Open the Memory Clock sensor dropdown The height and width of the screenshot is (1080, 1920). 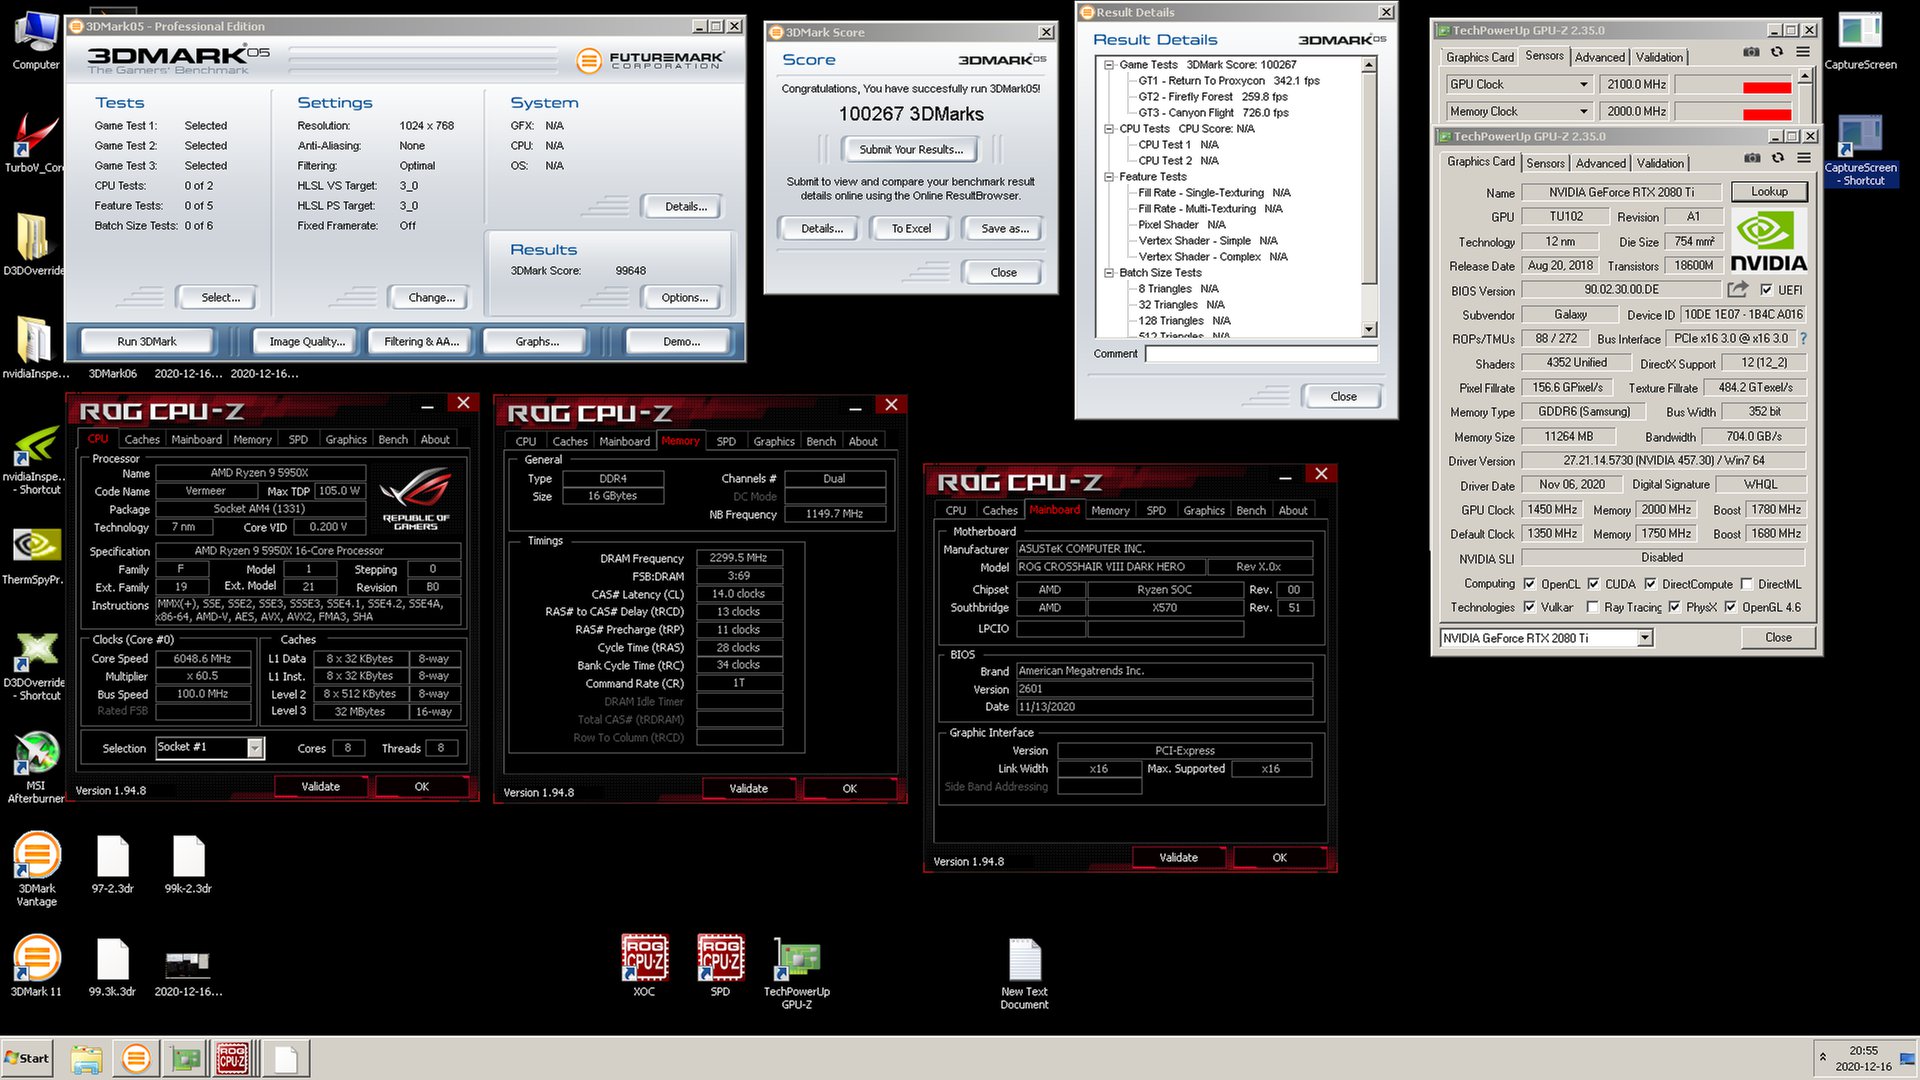click(1583, 112)
